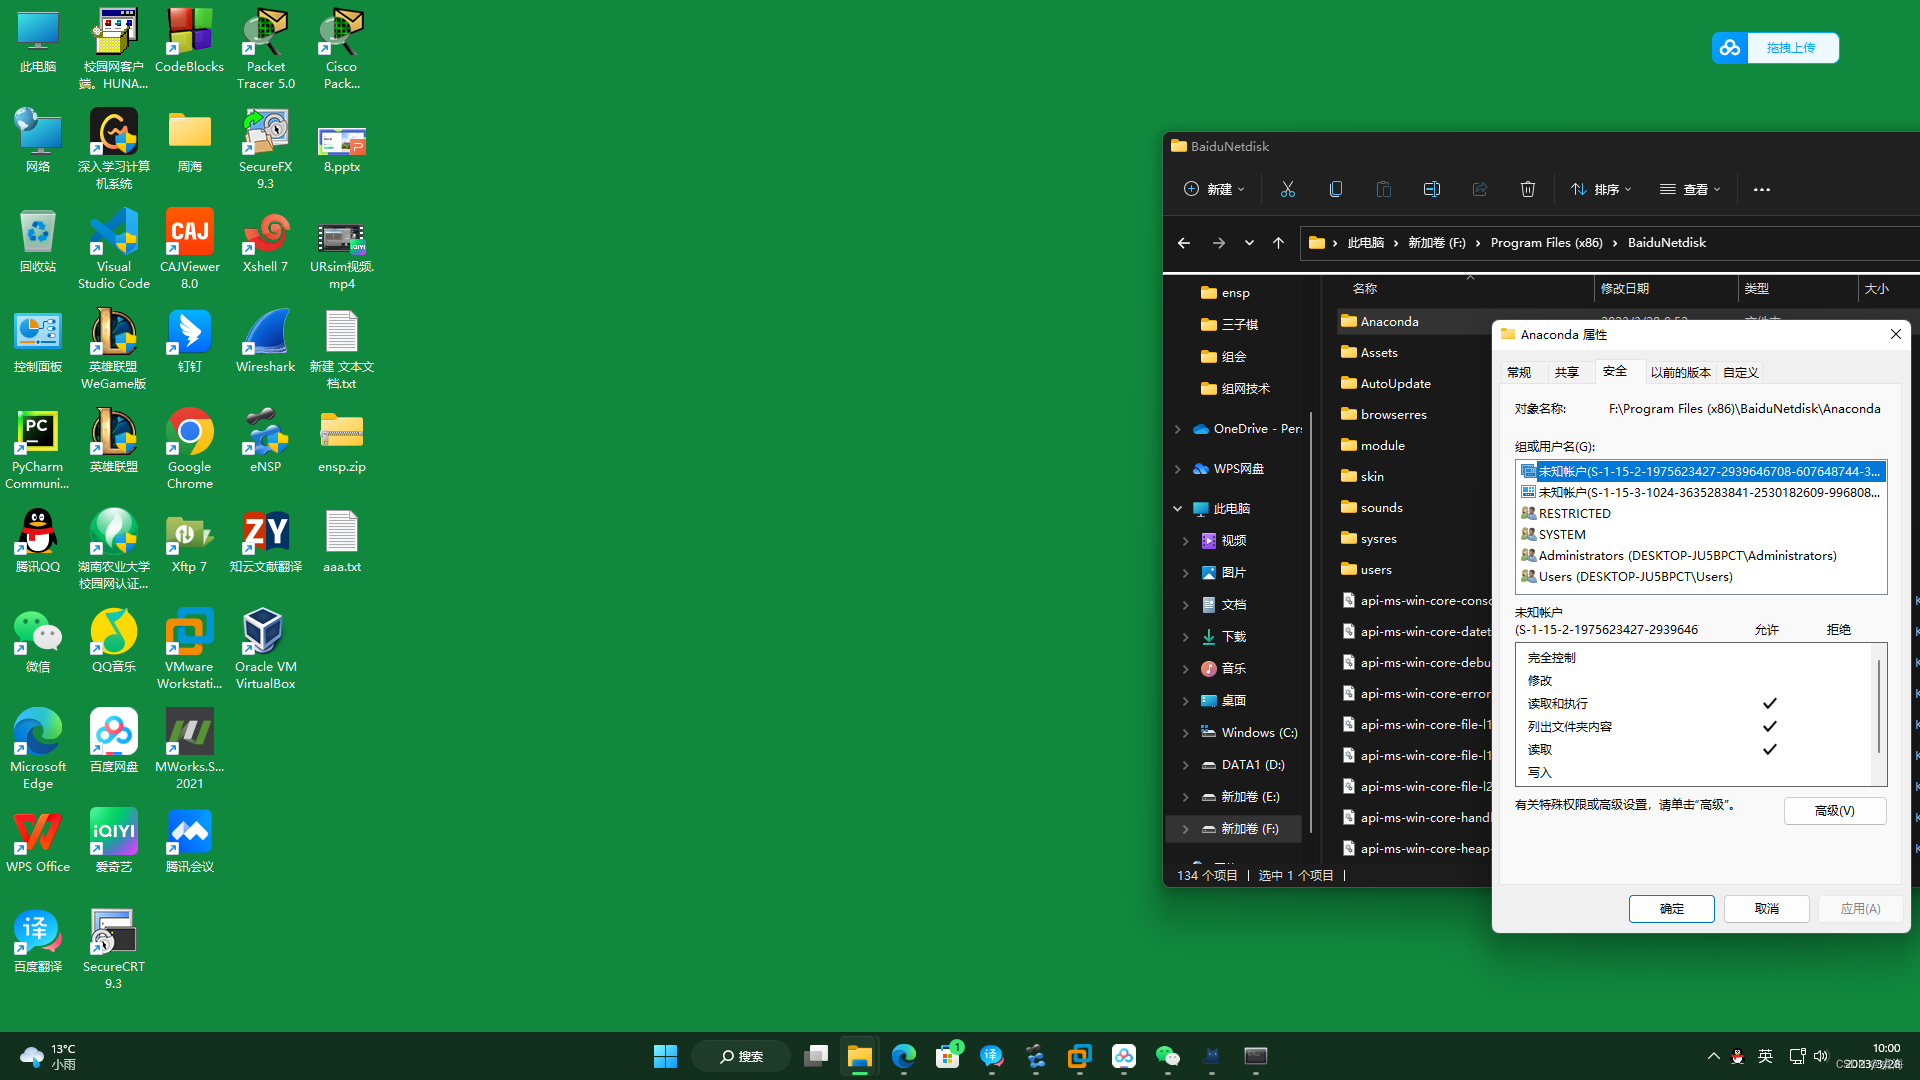Collapse 此电脑 in the navigation tree
The height and width of the screenshot is (1080, 1920).
pyautogui.click(x=1177, y=509)
